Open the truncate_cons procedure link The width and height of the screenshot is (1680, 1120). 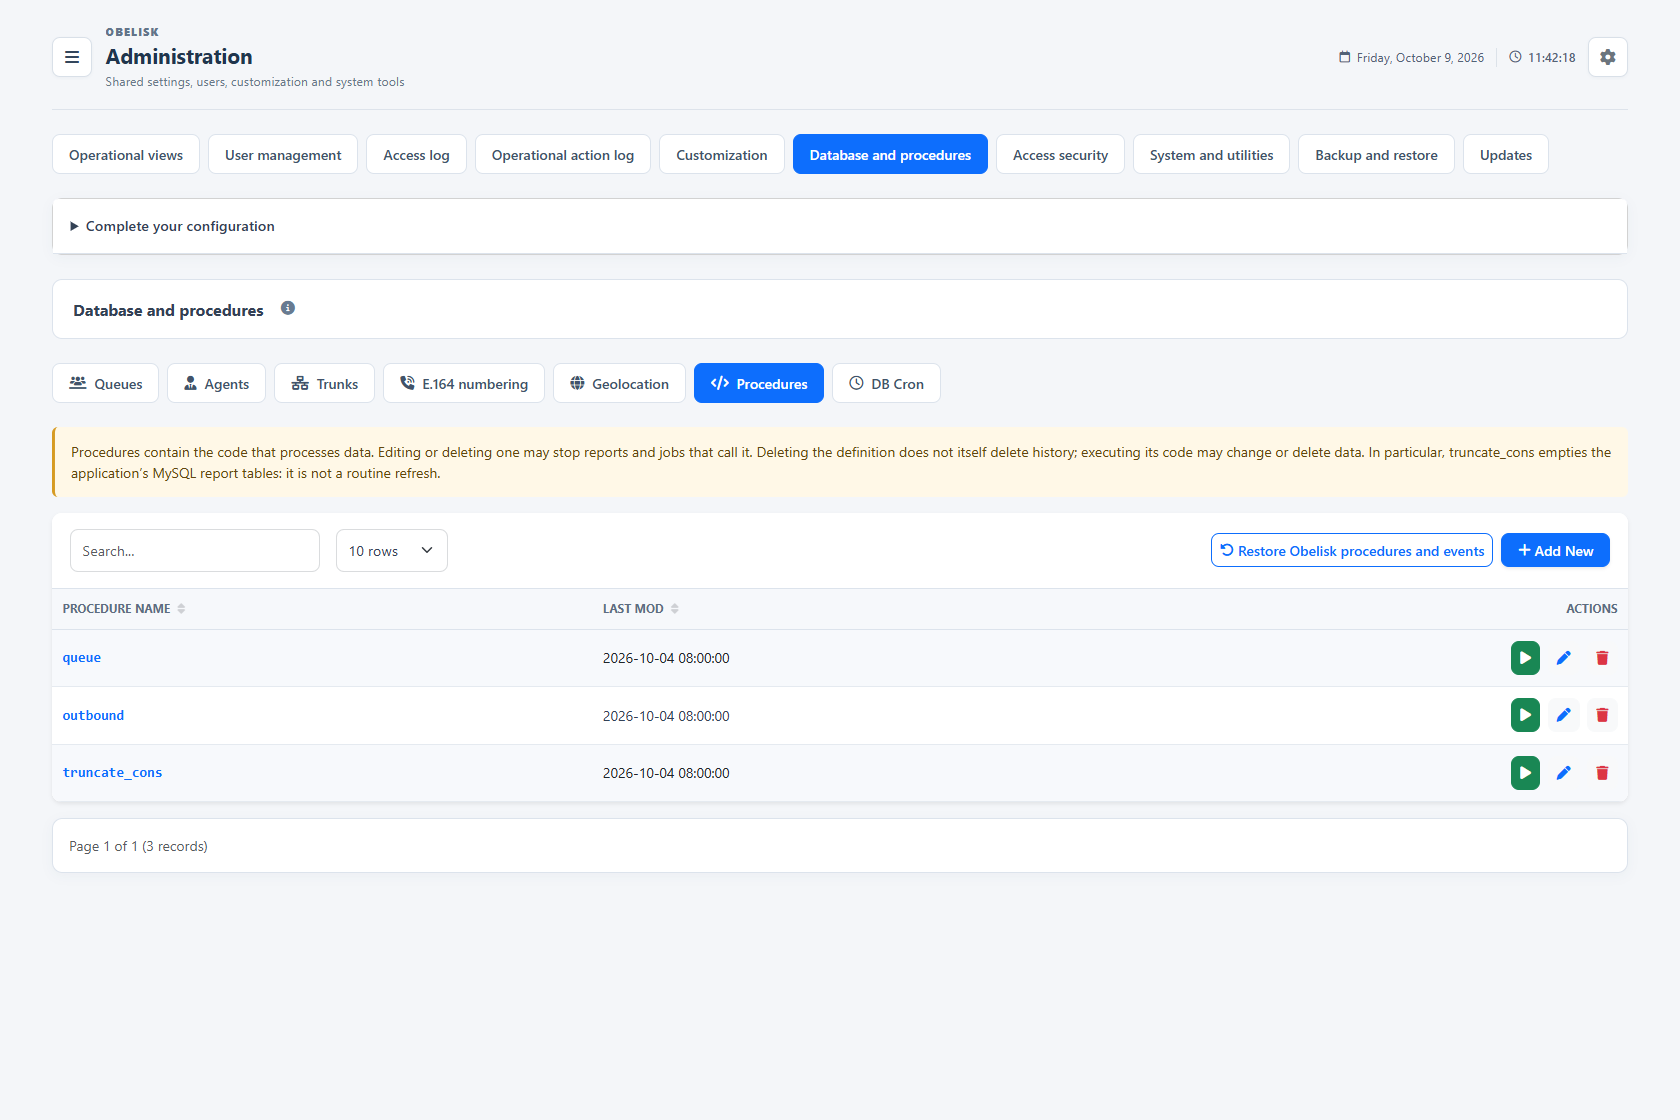point(112,773)
